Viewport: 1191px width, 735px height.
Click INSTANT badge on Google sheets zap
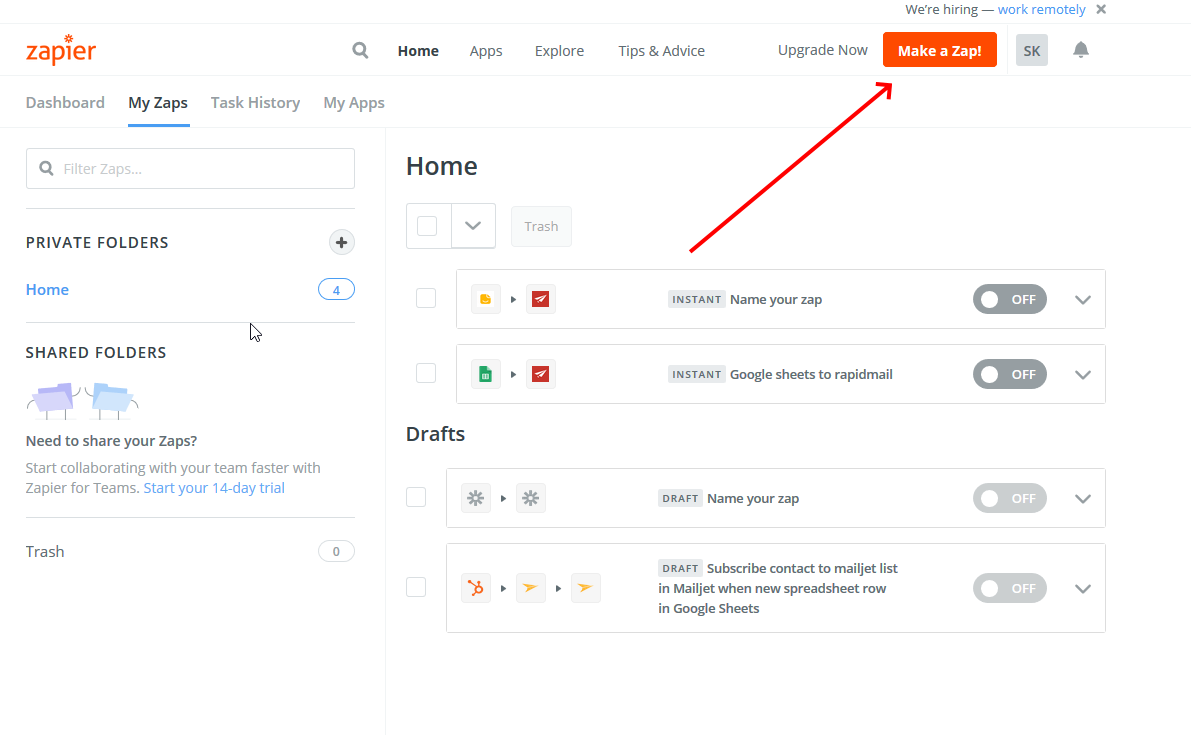697,374
